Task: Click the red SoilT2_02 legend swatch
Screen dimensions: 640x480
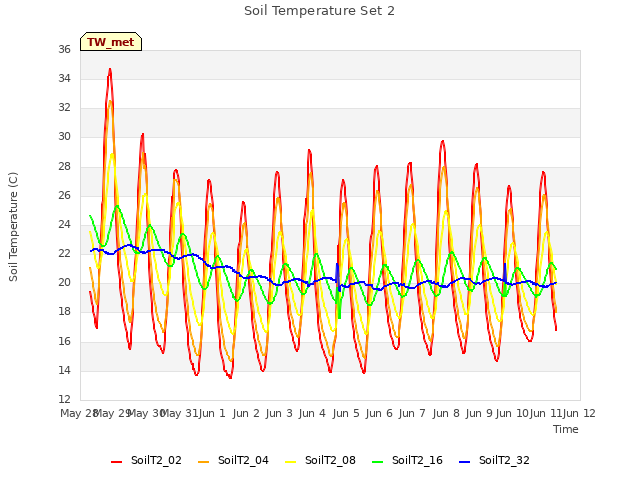Action: [x=116, y=462]
